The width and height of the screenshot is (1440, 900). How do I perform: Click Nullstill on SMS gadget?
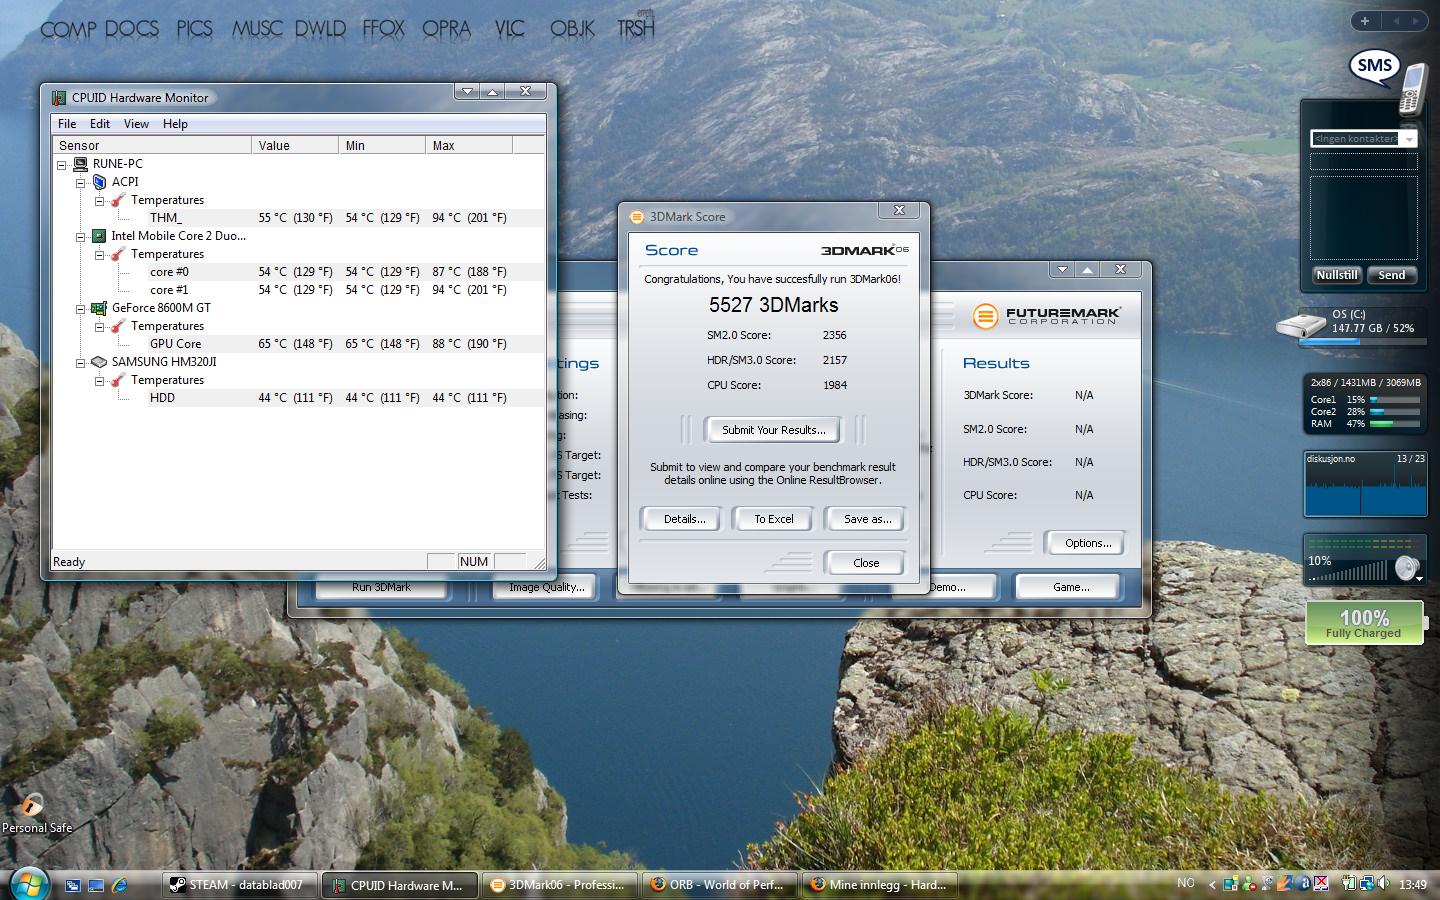click(1336, 275)
